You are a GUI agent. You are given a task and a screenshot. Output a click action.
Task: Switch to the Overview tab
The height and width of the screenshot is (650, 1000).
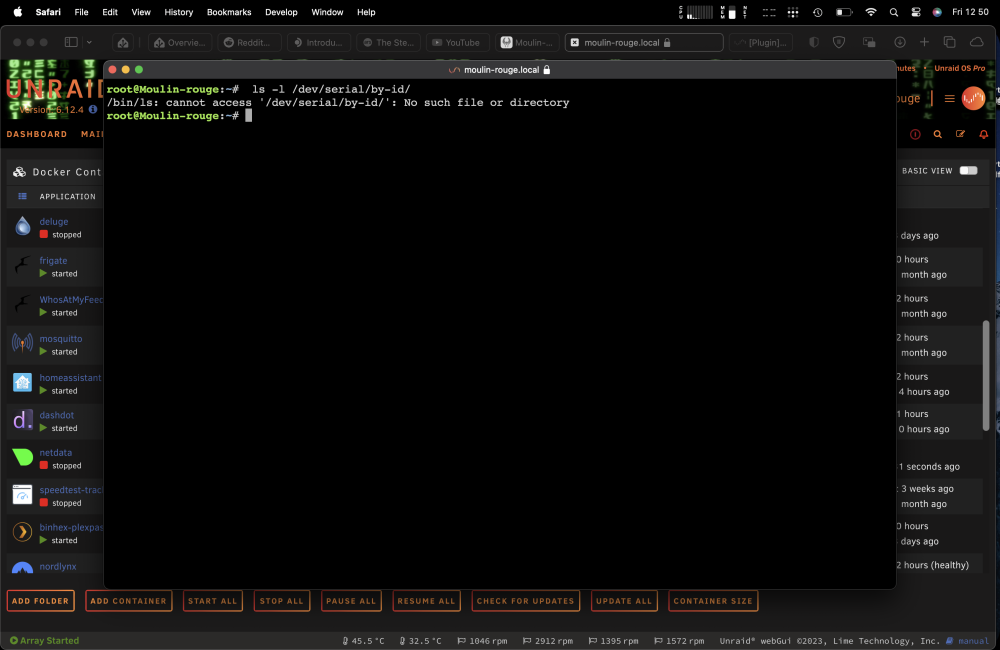click(180, 42)
